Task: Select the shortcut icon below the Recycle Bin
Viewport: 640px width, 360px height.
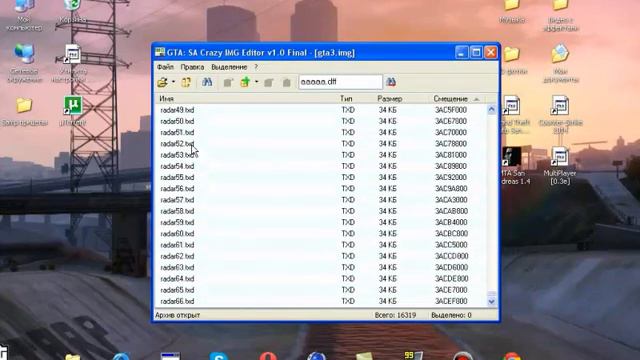Action: 72,63
